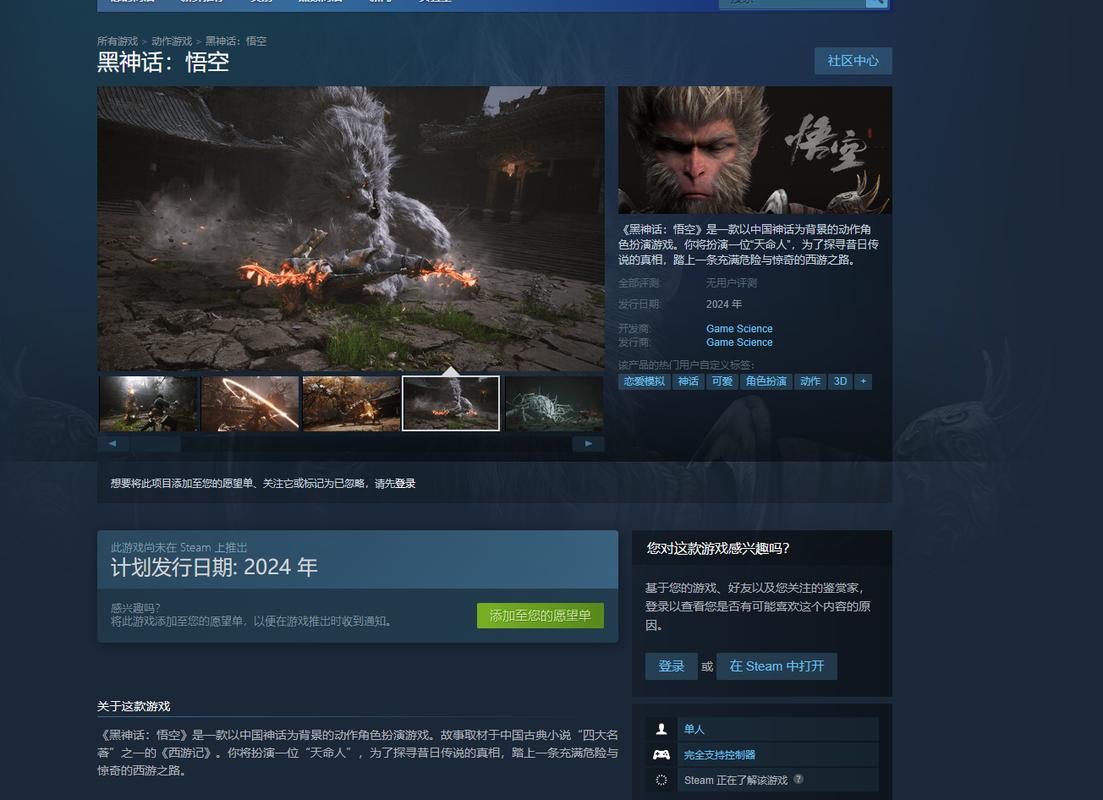Go to 动作游戏 breadcrumb
Image resolution: width=1103 pixels, height=800 pixels.
[171, 41]
